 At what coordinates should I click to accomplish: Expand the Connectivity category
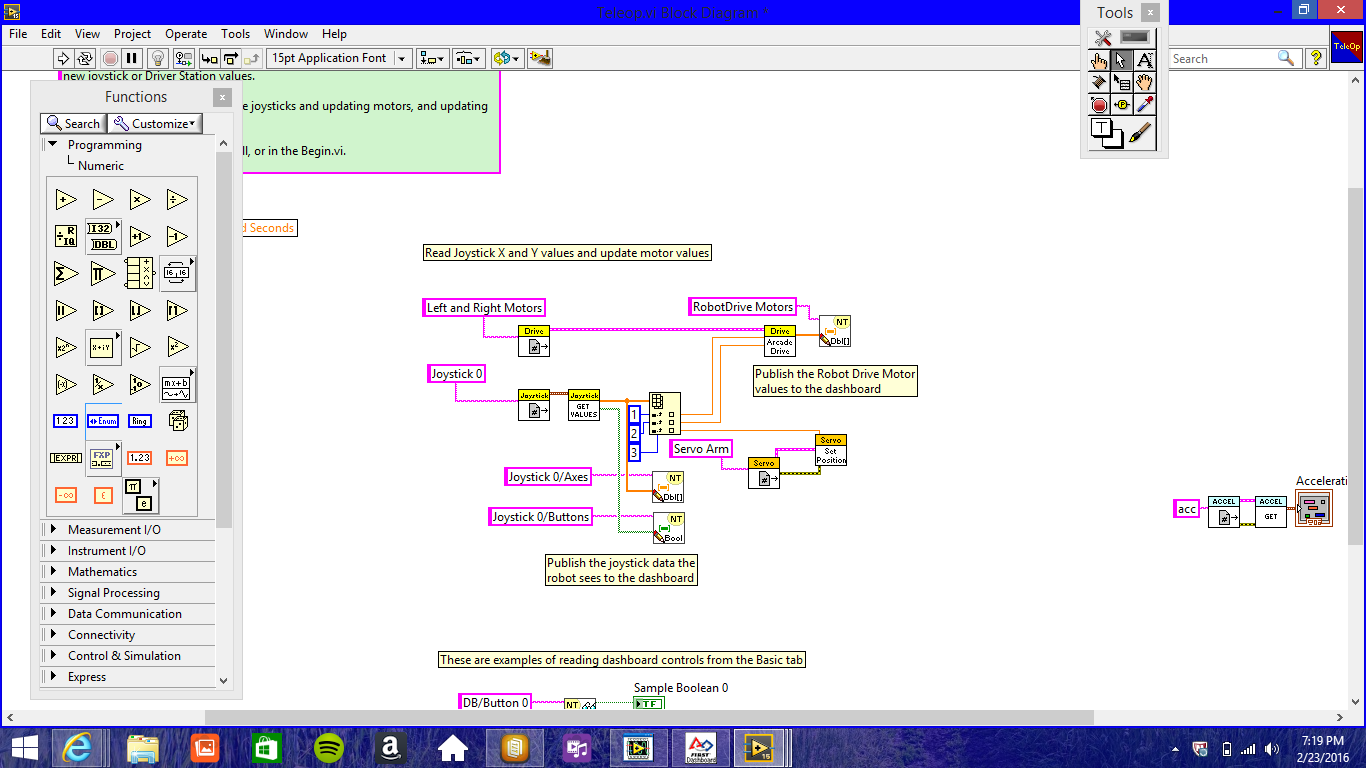pos(53,634)
